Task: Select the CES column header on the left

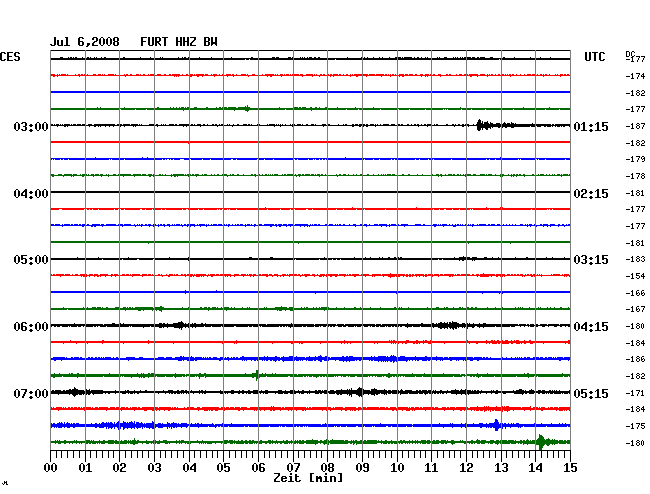Action: [10, 57]
